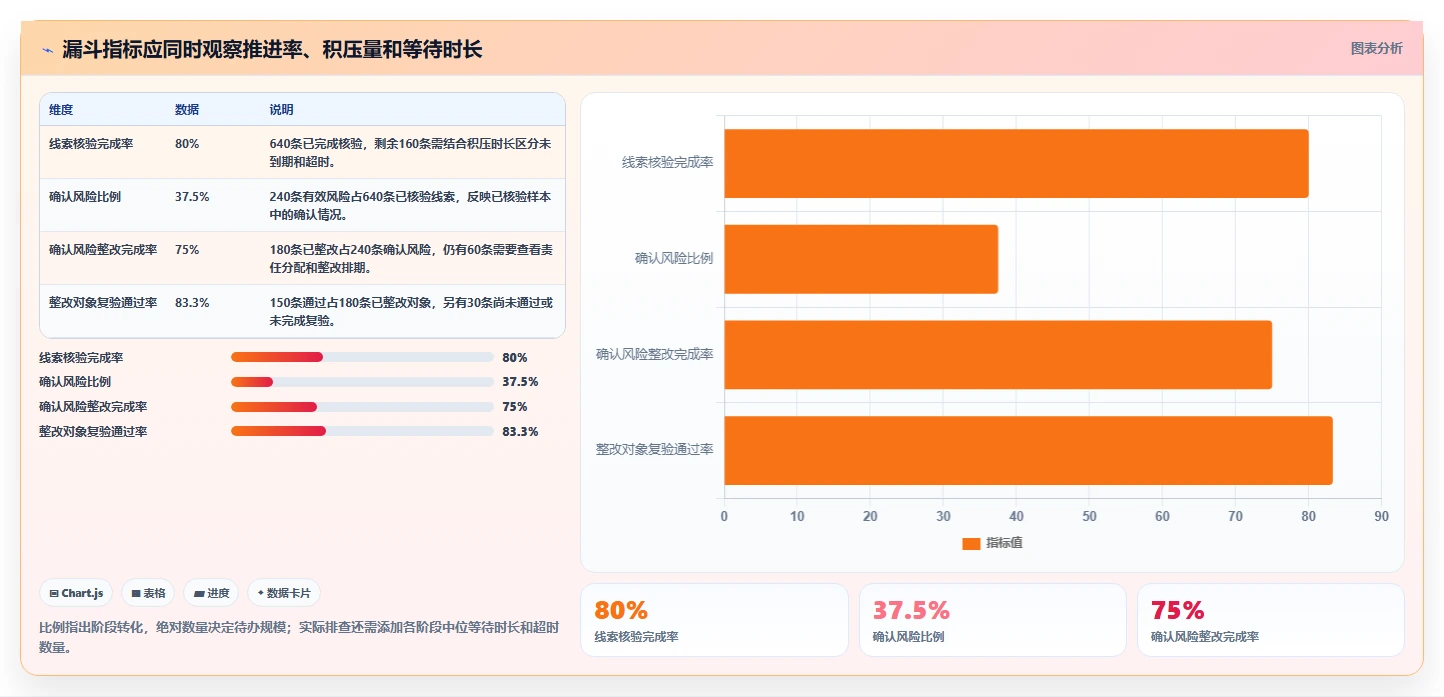Click table cell 整改对象复验通过率

[103, 303]
